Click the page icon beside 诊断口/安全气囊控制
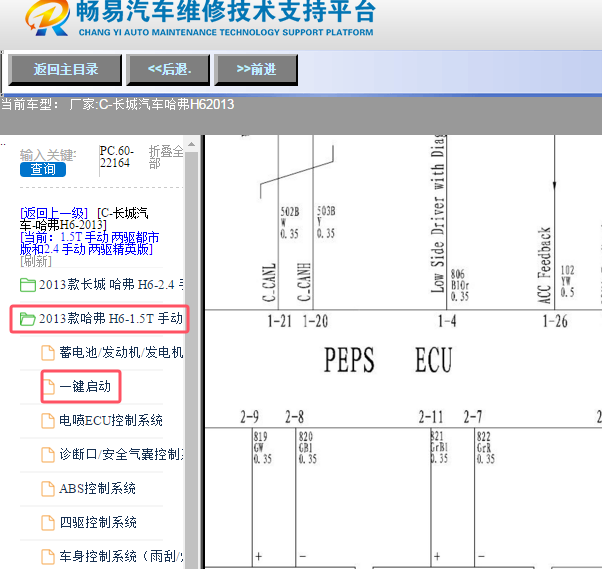The height and width of the screenshot is (569, 602). [48, 455]
